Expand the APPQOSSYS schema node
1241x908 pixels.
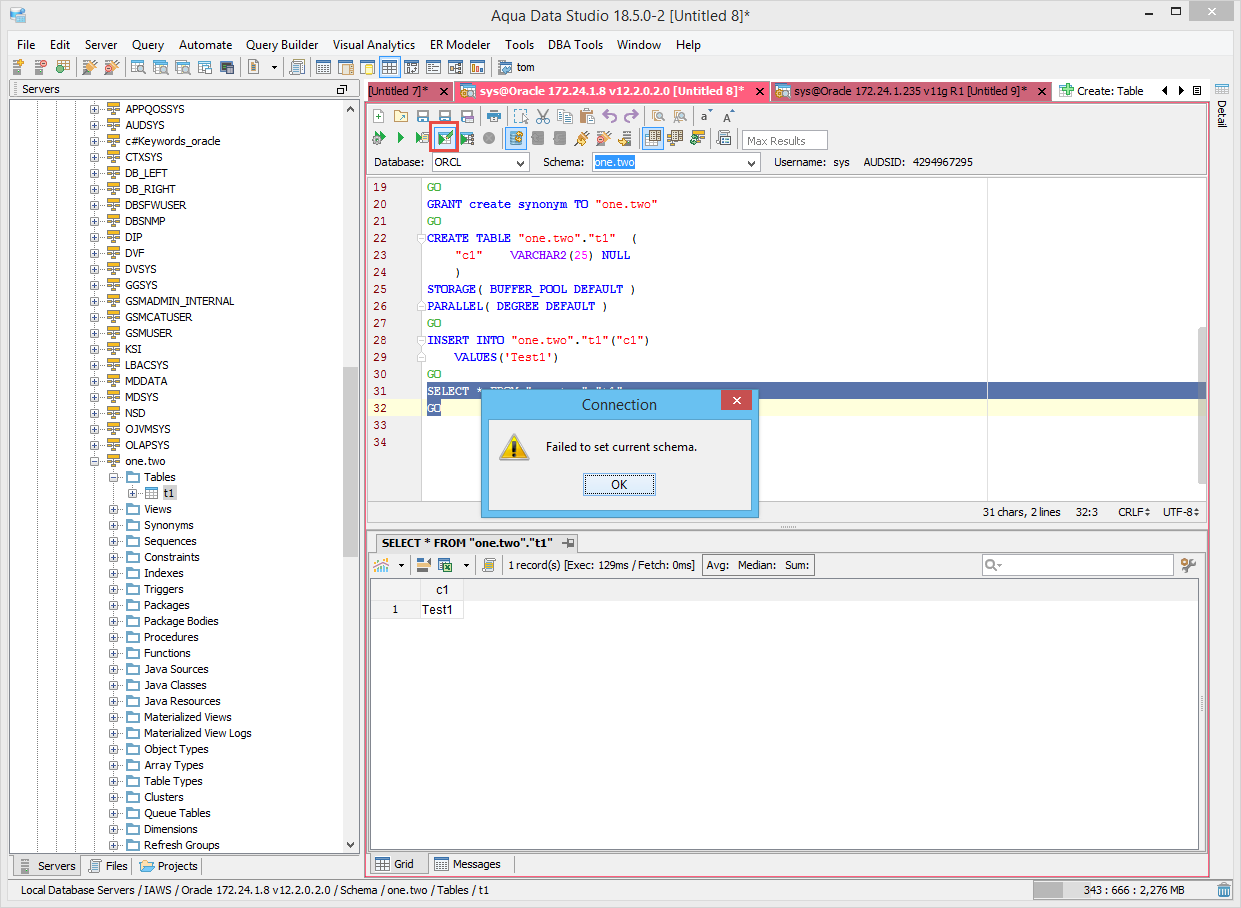pos(95,109)
